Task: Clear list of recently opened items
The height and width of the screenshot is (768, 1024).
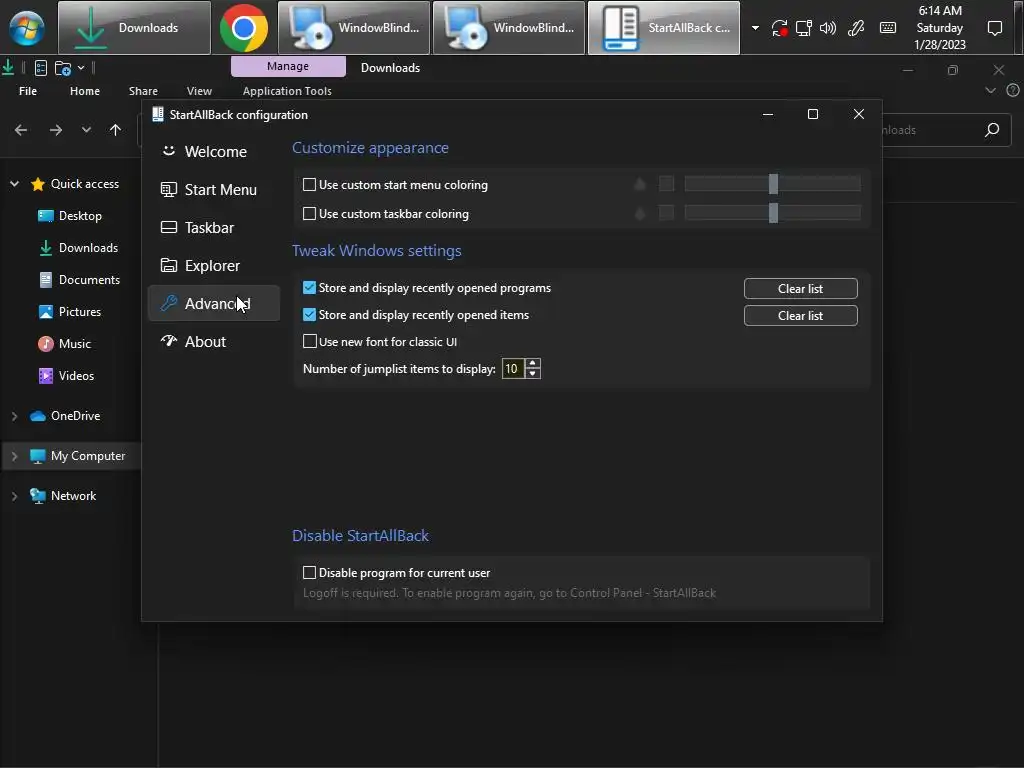Action: (x=801, y=315)
